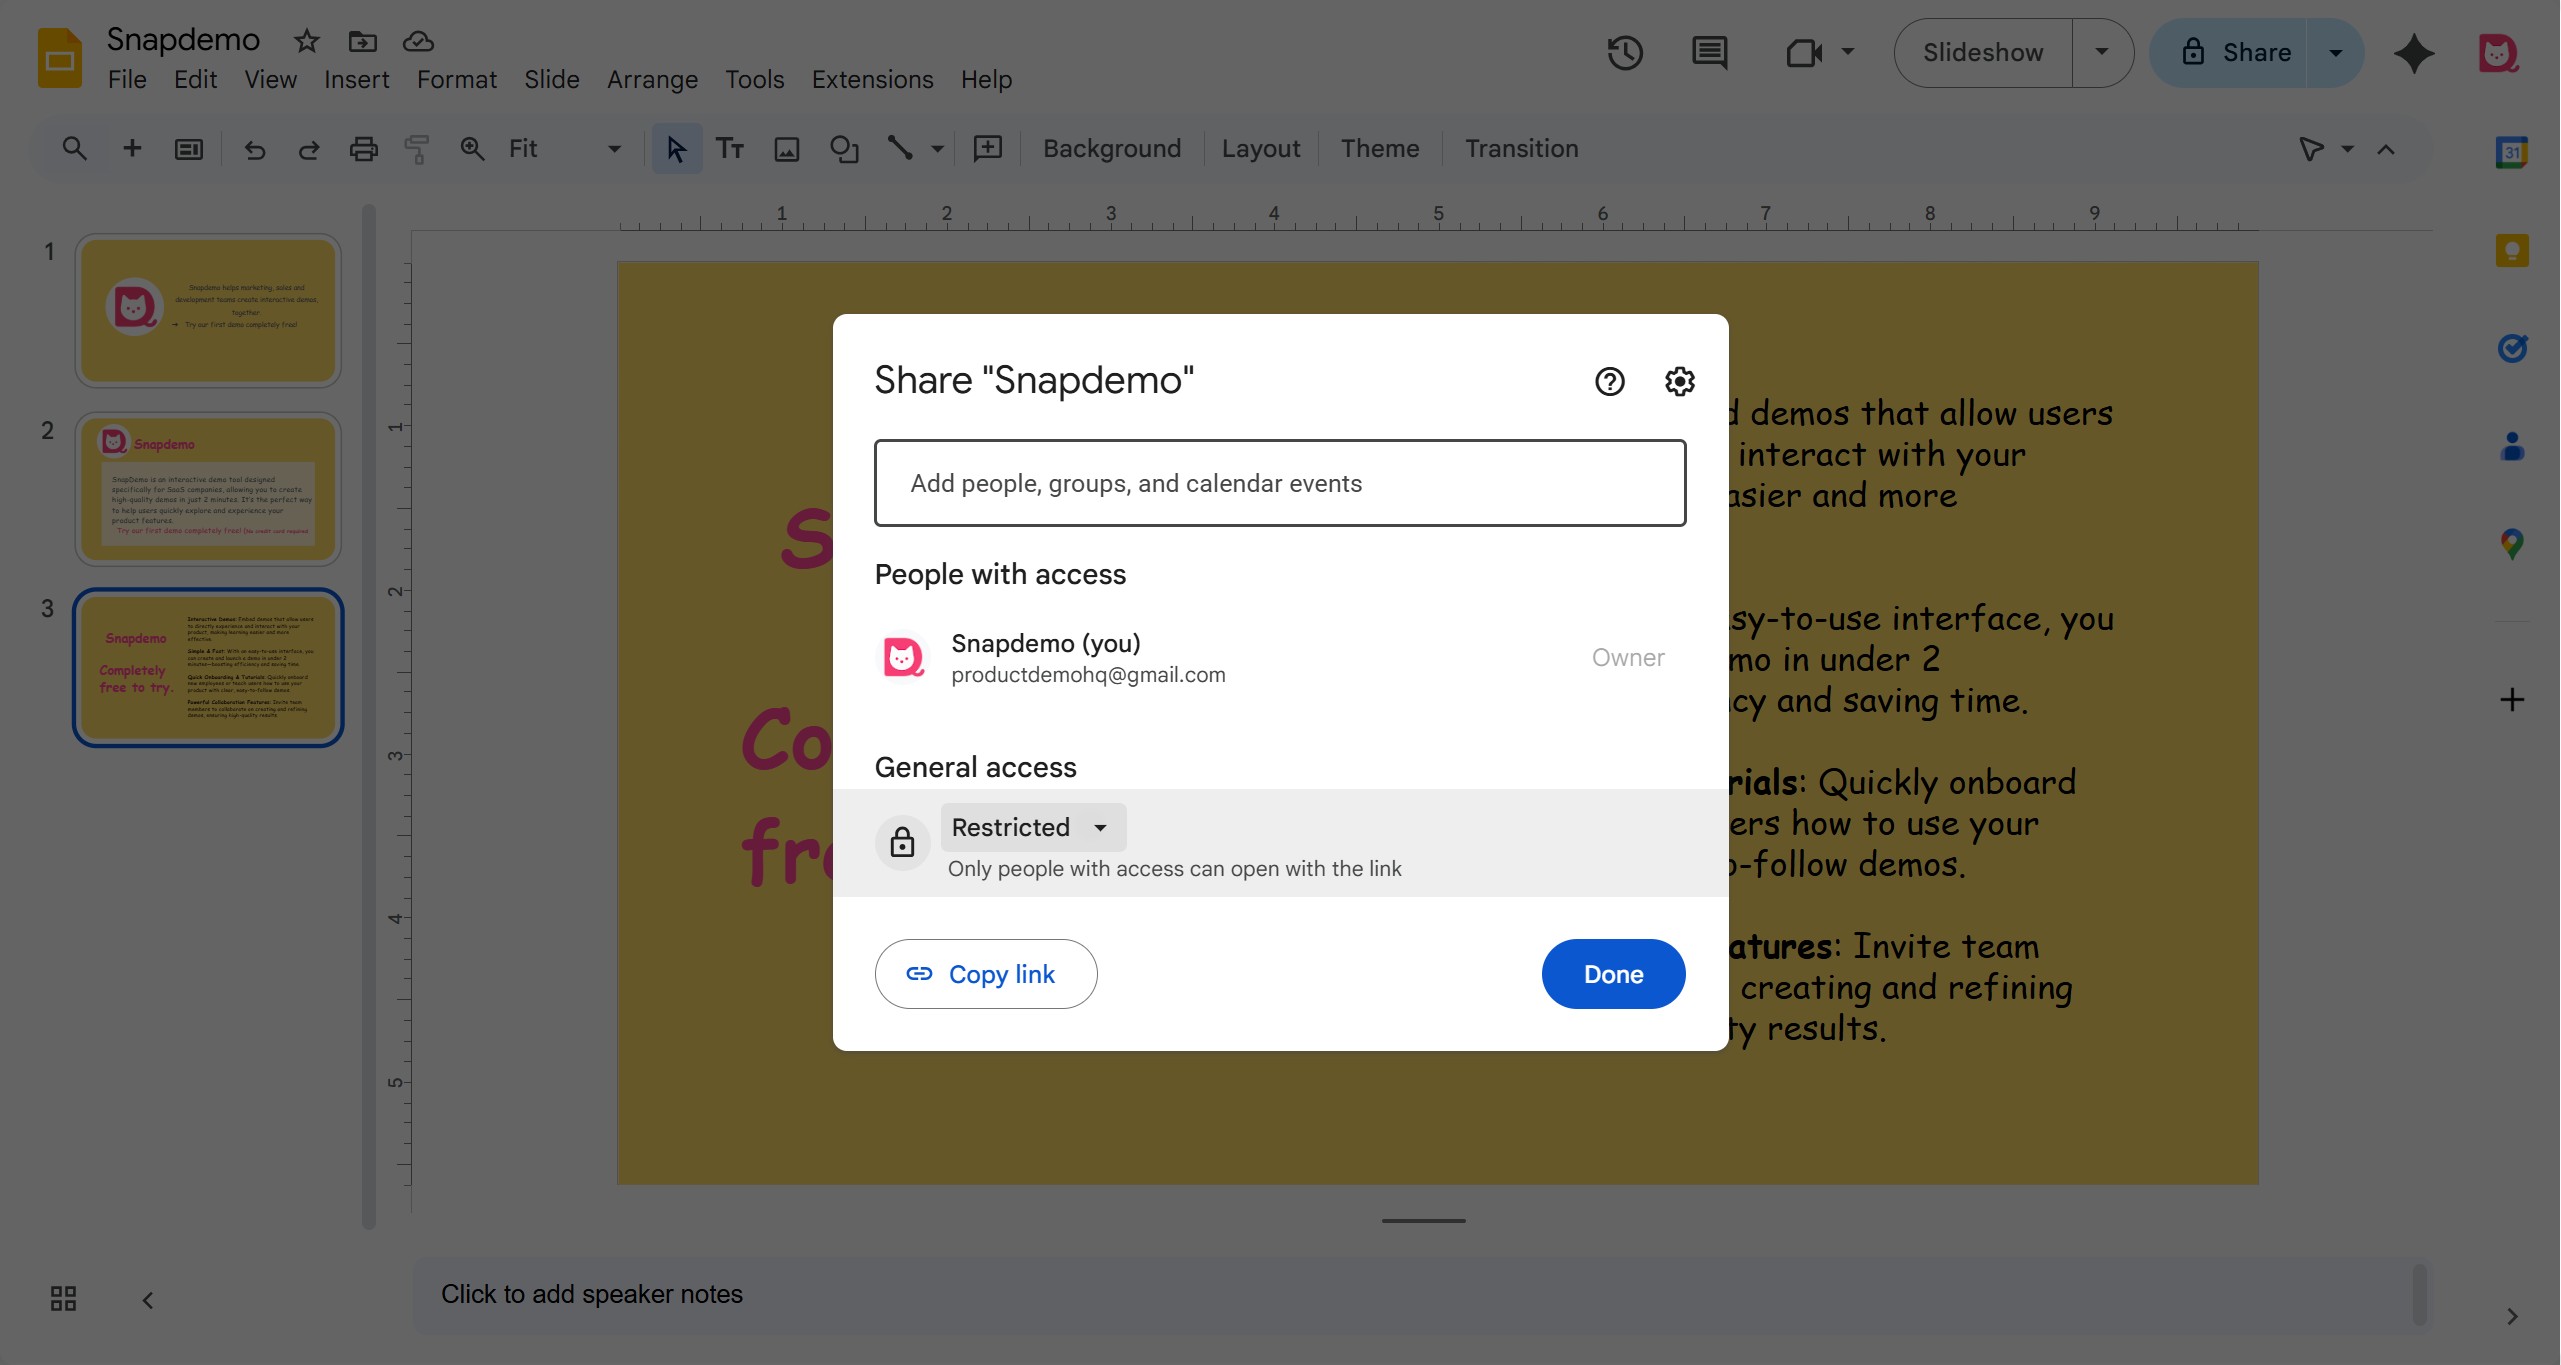Expand the Restricted access dropdown
Image resolution: width=2561 pixels, height=1365 pixels.
coord(1032,828)
